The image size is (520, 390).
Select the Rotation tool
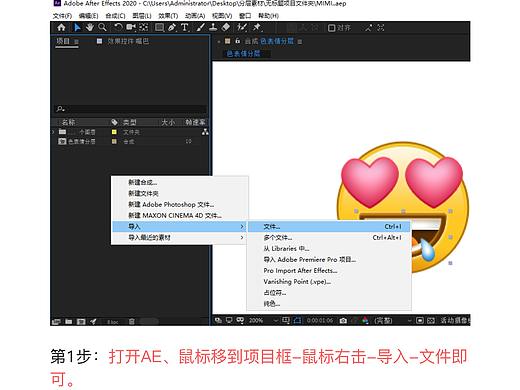coord(118,28)
